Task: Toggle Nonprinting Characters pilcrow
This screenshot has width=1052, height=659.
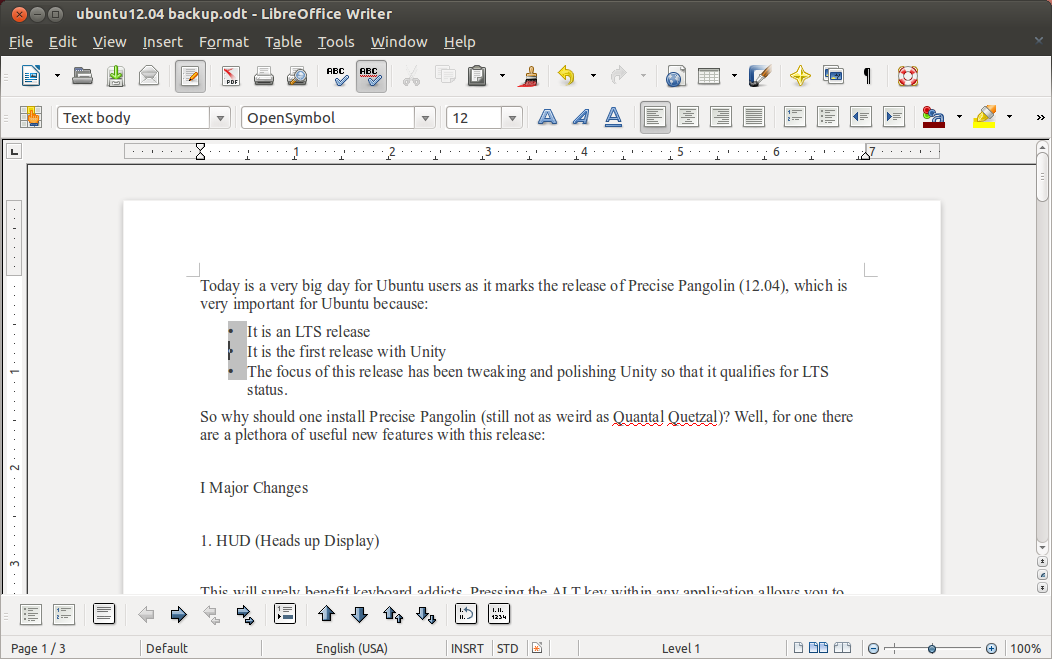Action: [867, 76]
